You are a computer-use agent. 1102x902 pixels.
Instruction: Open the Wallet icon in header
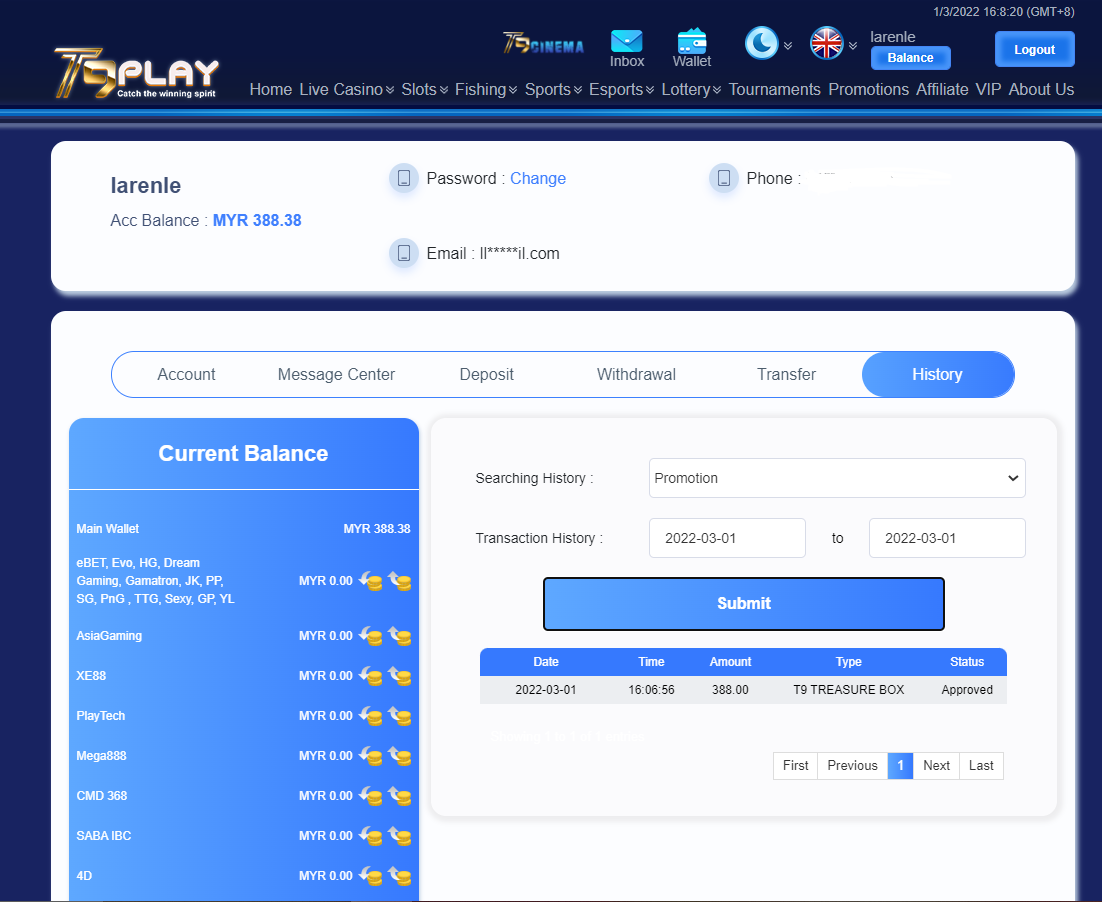692,42
